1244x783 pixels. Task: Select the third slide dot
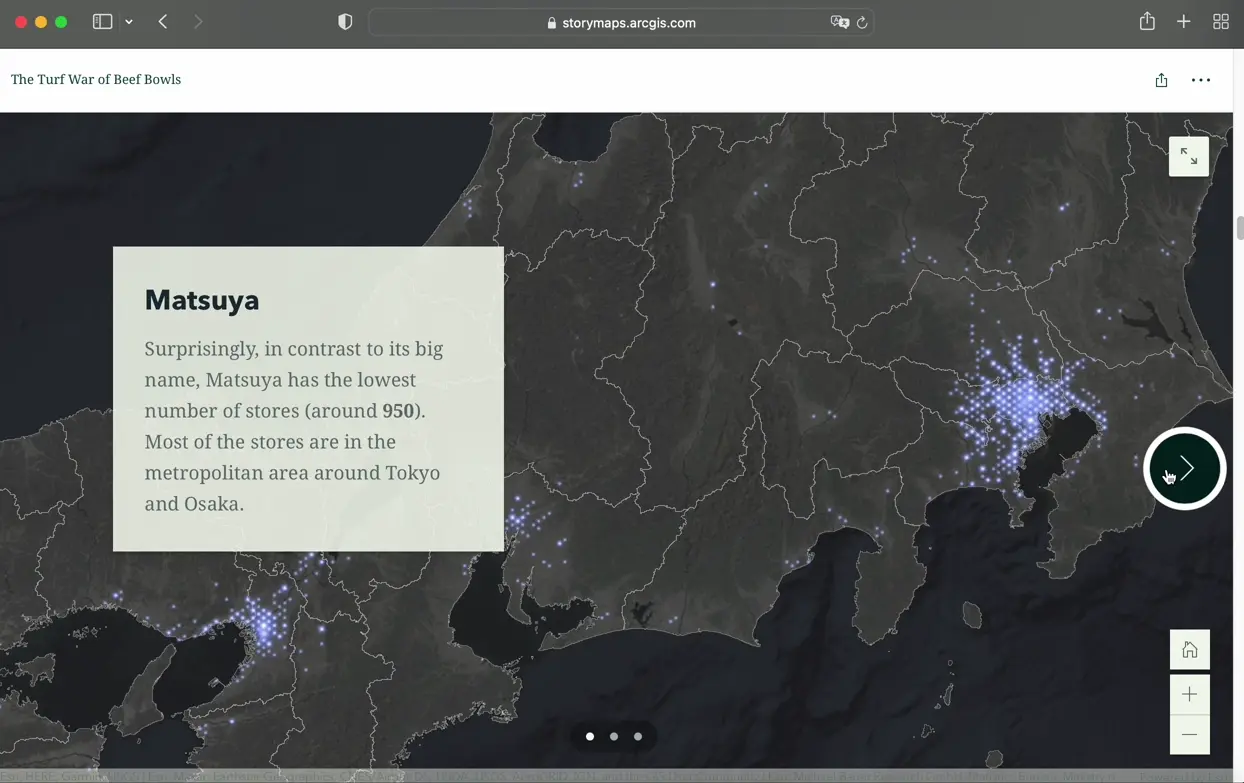point(638,737)
